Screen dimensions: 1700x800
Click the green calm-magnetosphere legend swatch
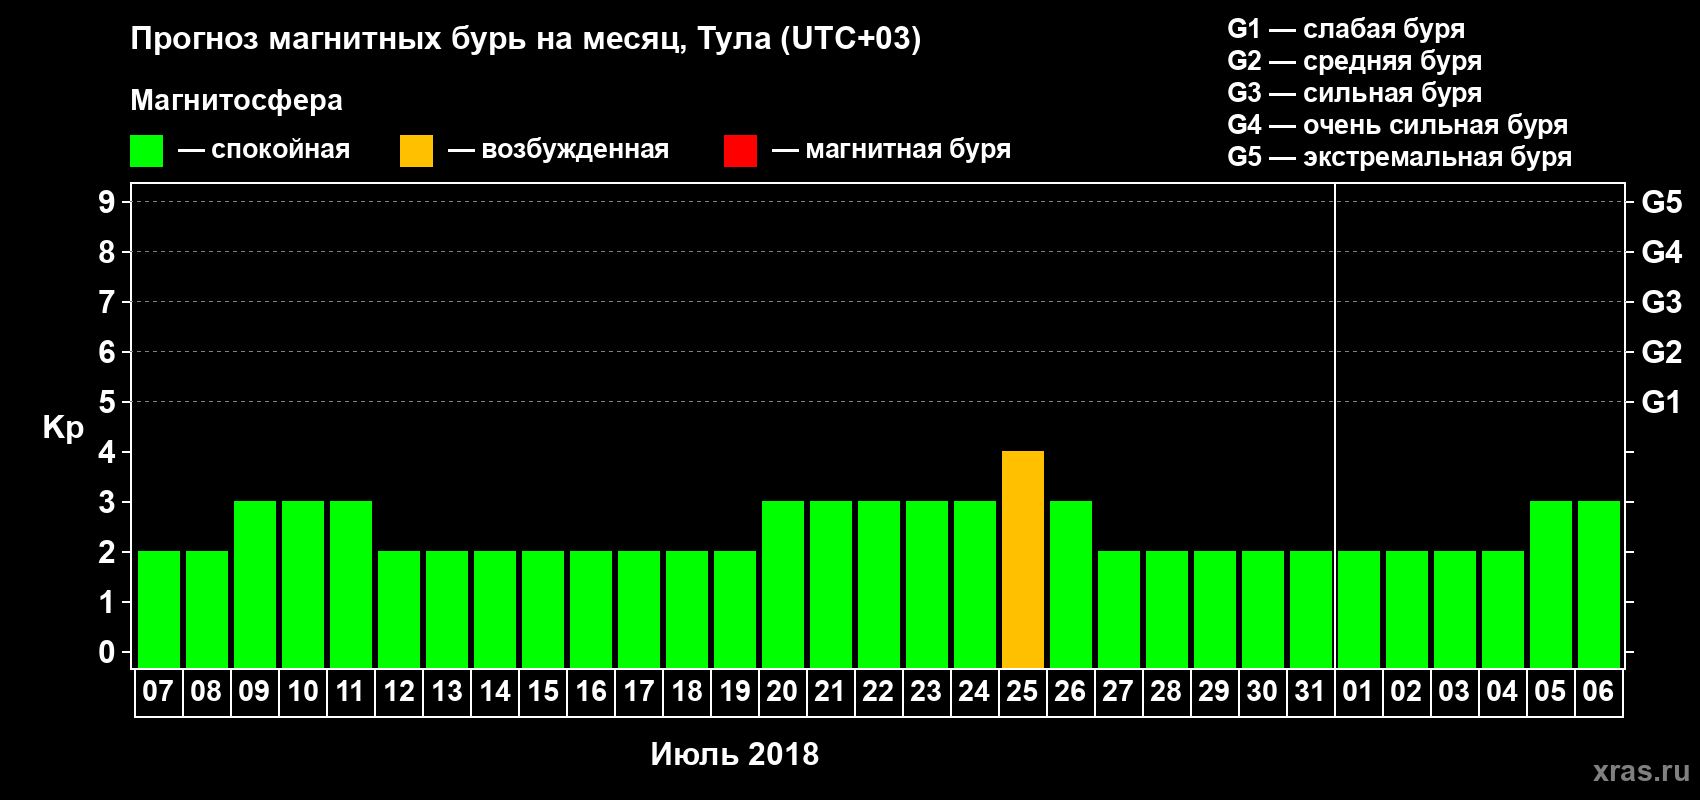146,151
